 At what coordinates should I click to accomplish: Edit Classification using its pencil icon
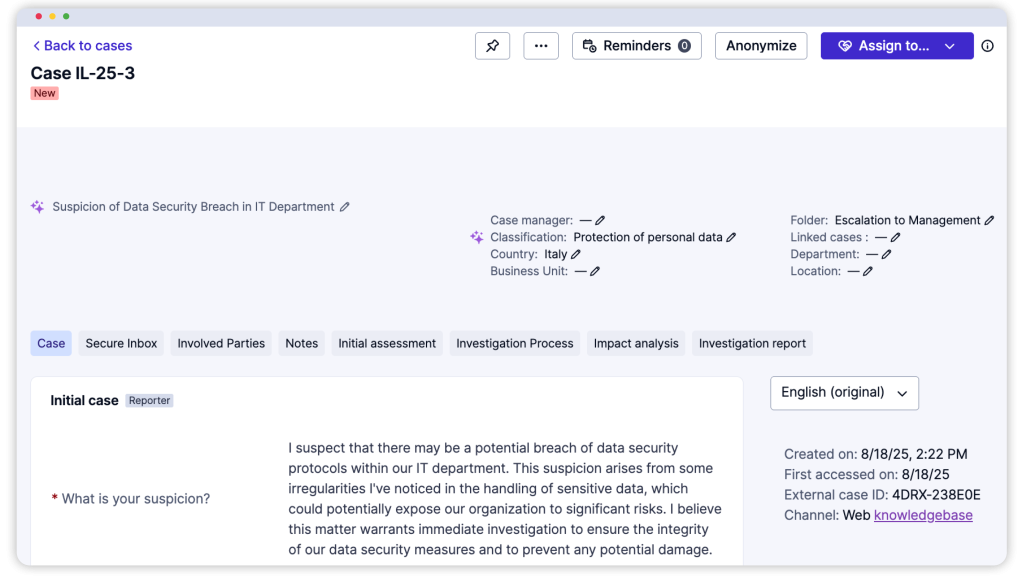pos(731,238)
